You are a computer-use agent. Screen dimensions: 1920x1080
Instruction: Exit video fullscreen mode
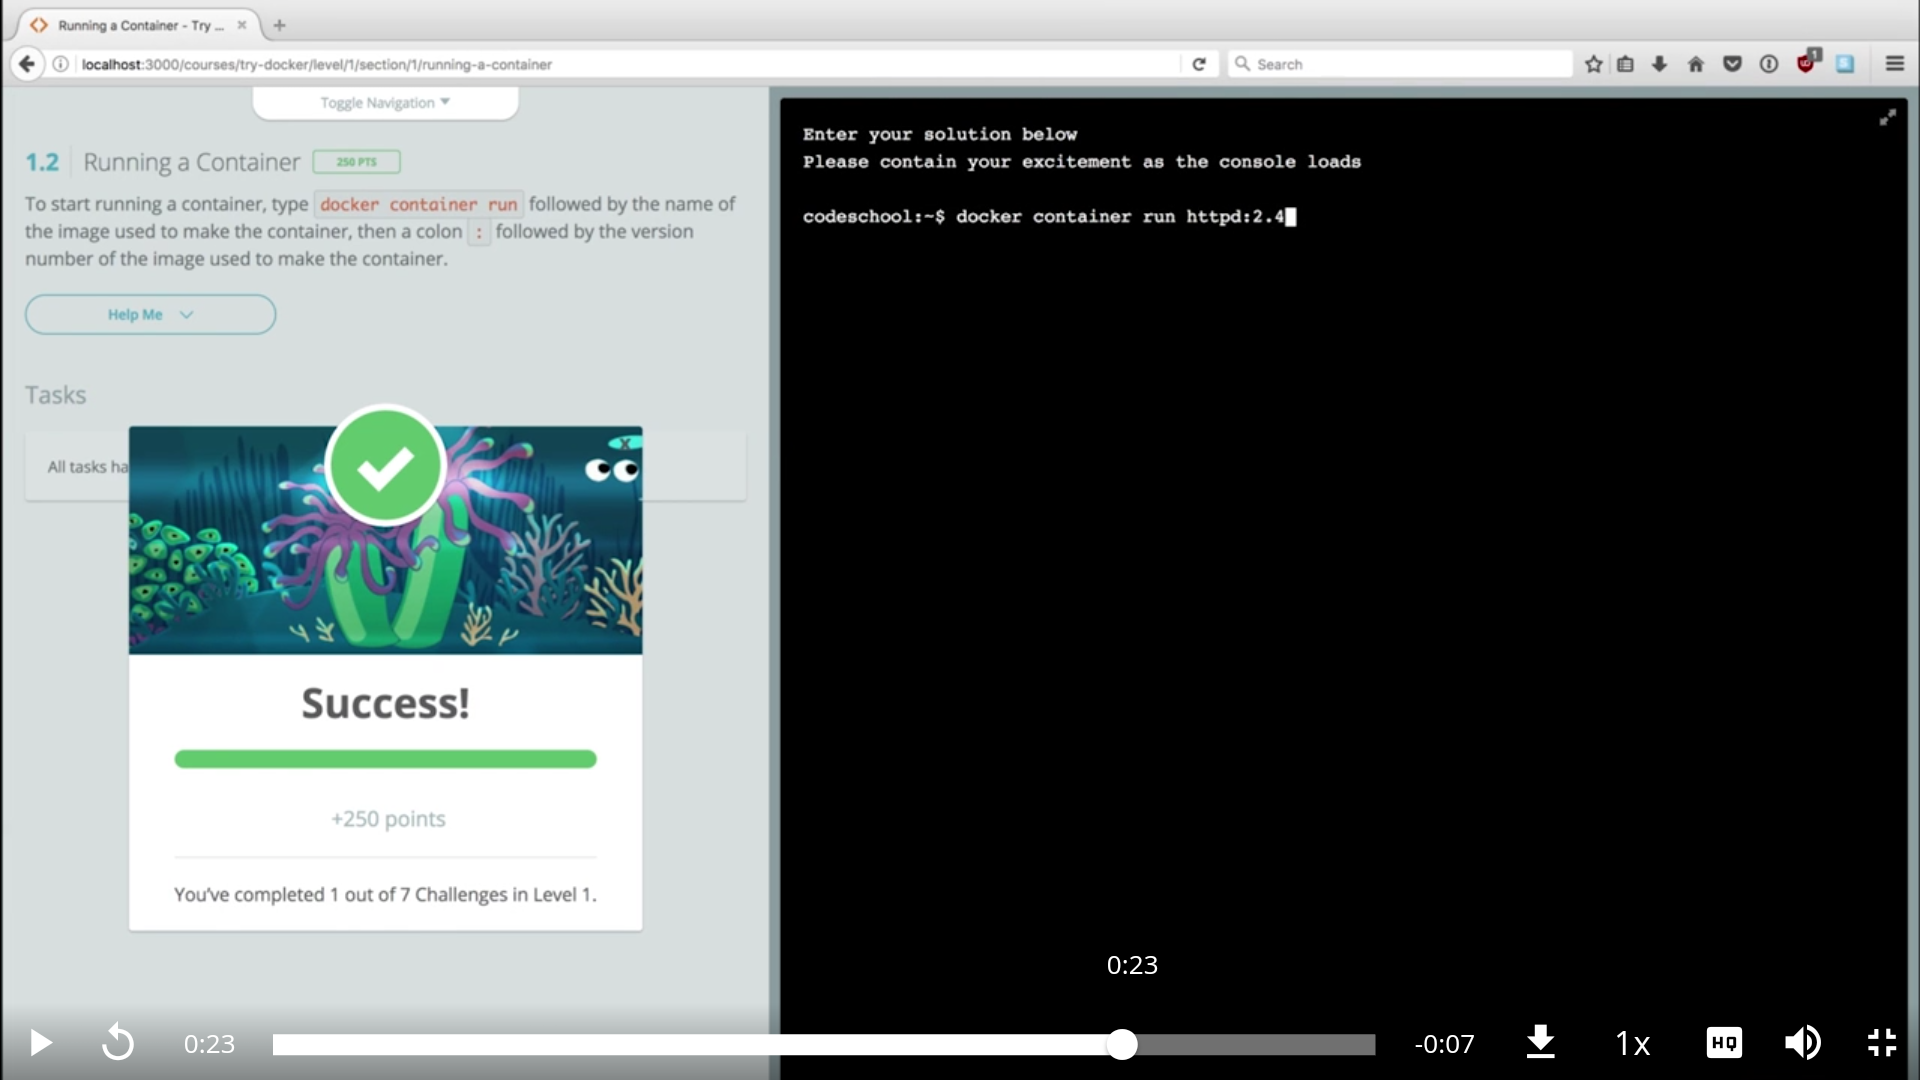1881,1043
